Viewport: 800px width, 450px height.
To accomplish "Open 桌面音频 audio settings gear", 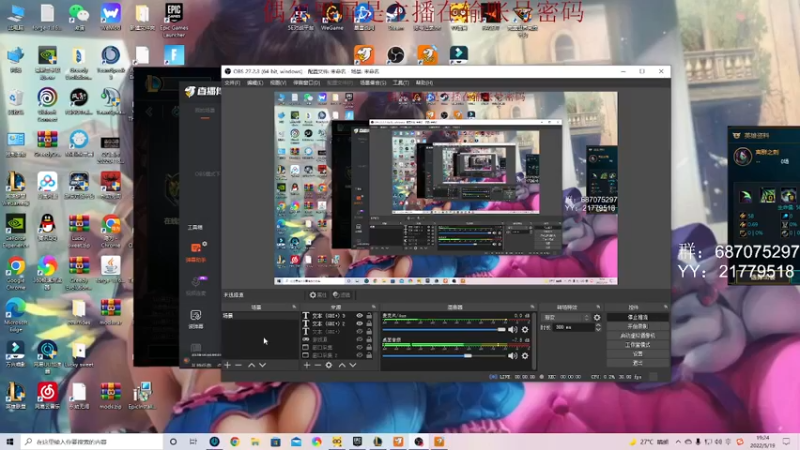I will [525, 356].
